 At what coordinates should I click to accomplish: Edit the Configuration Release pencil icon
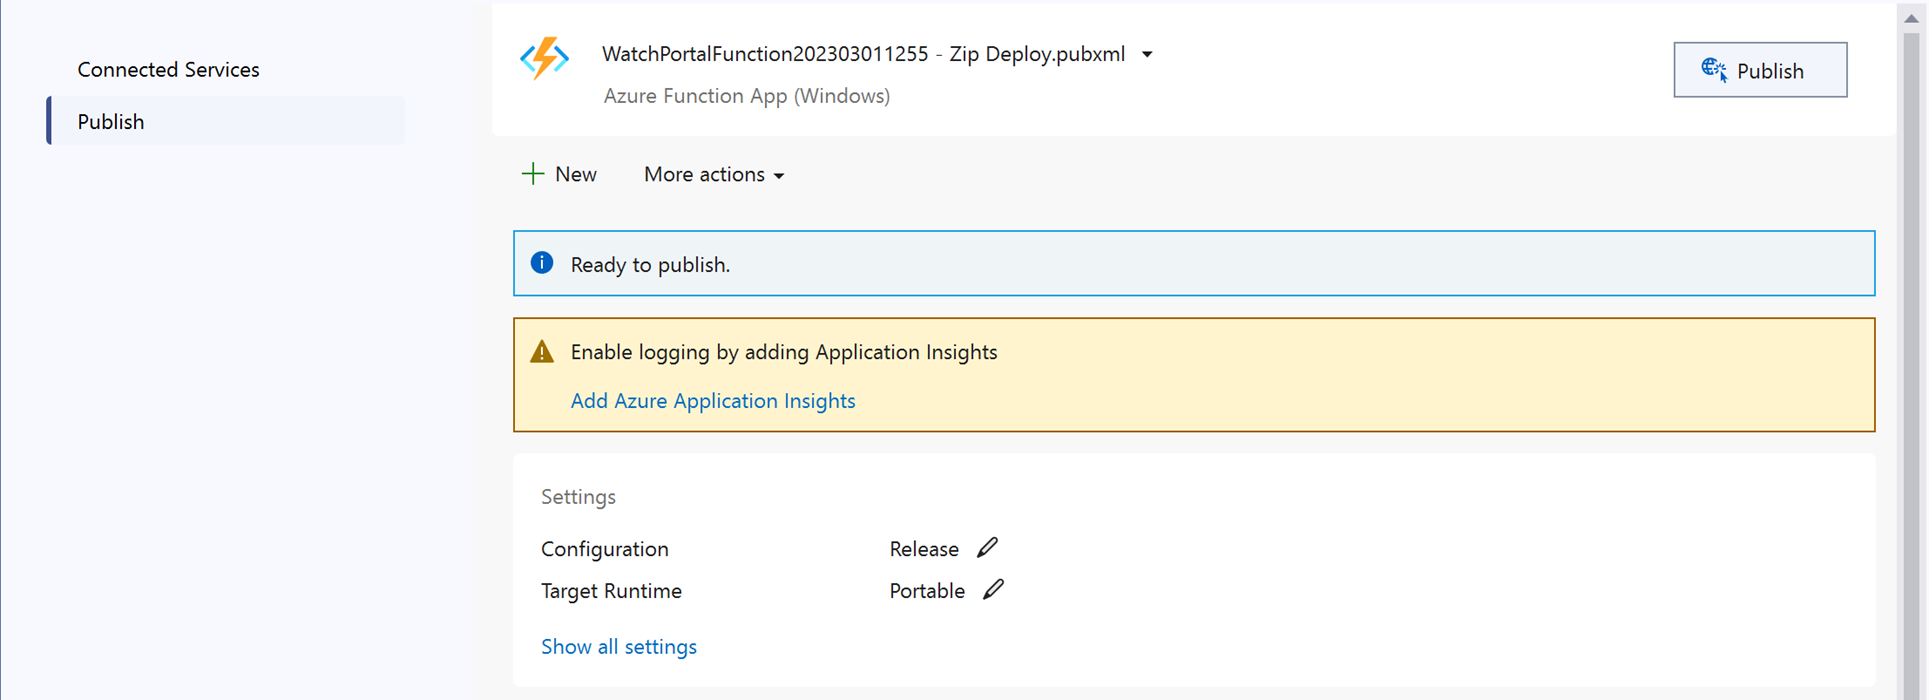pos(987,547)
